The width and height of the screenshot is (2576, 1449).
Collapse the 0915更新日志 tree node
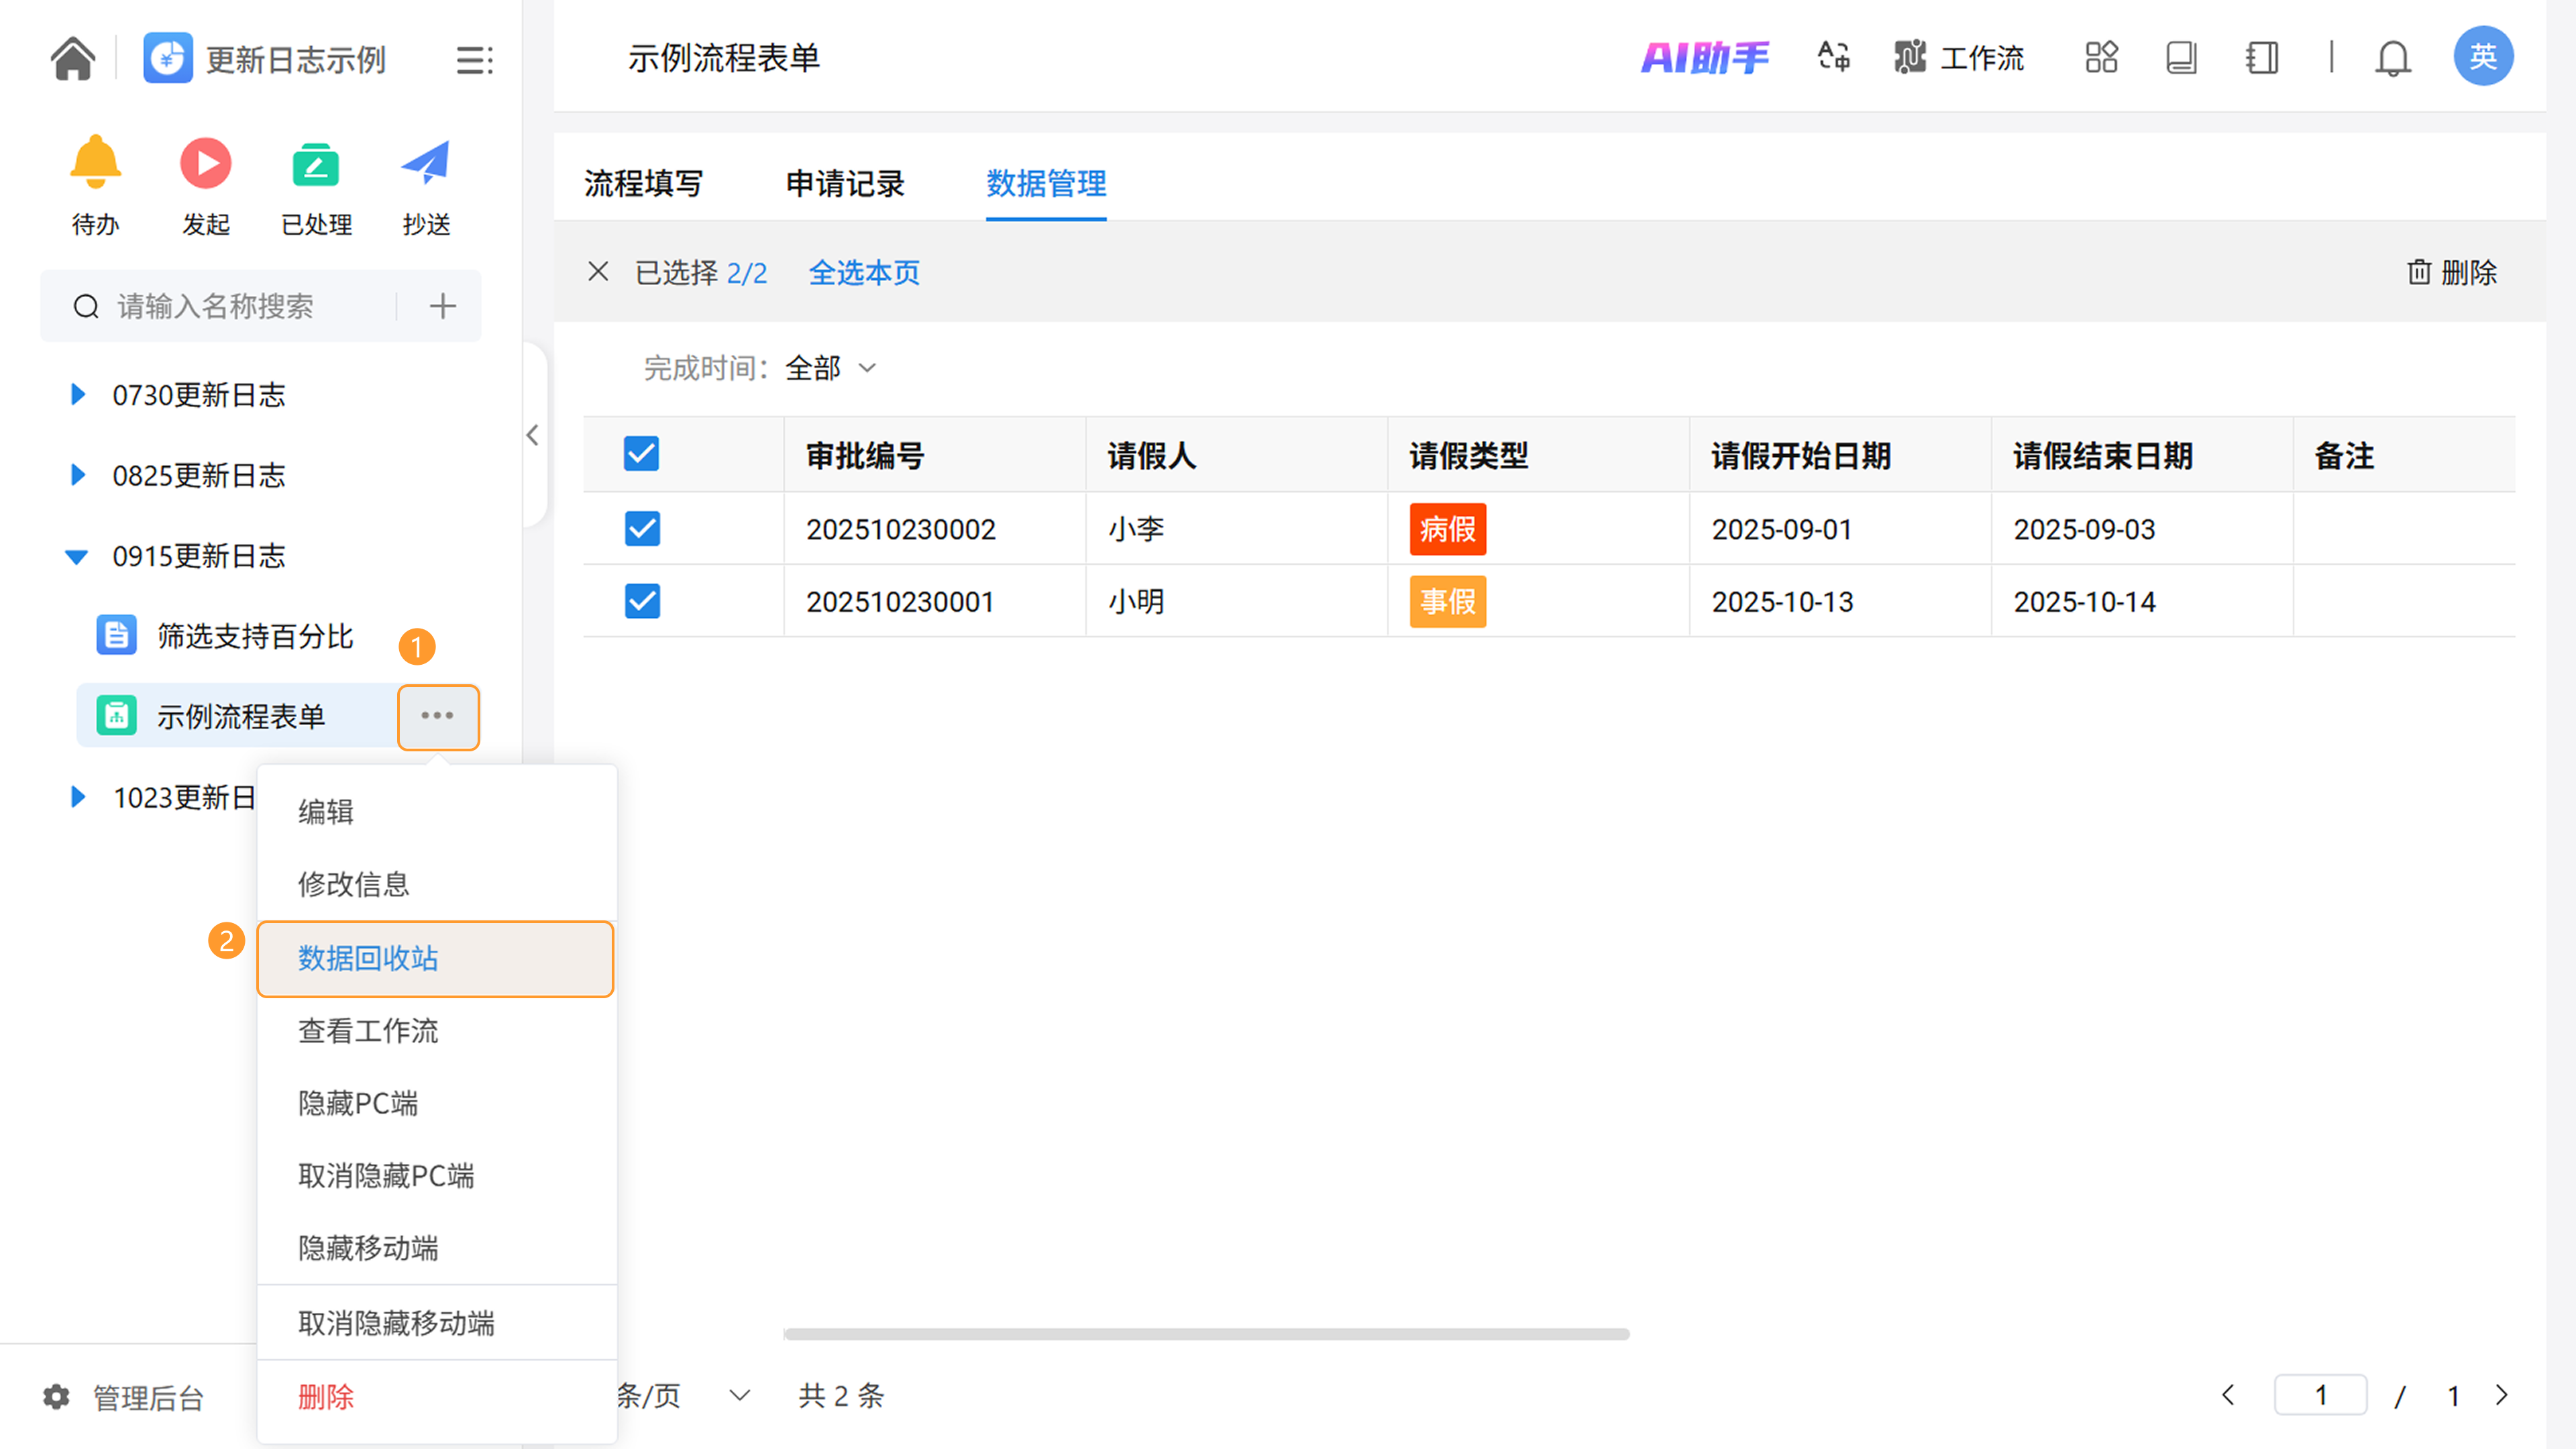point(77,556)
